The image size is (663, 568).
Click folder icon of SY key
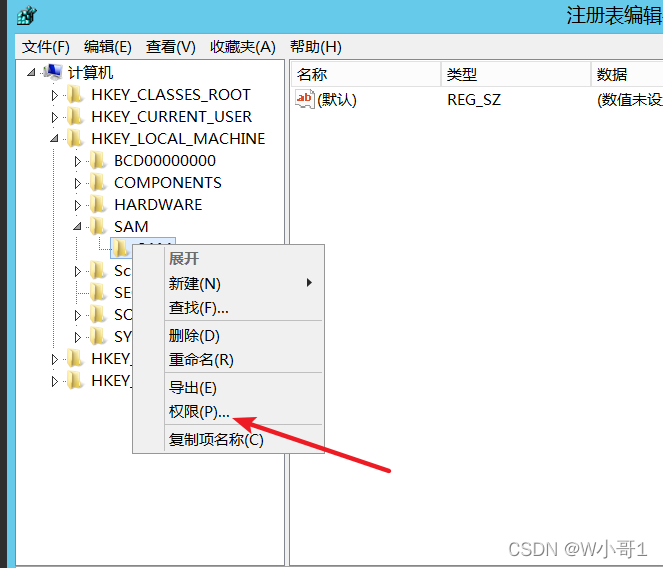(98, 336)
